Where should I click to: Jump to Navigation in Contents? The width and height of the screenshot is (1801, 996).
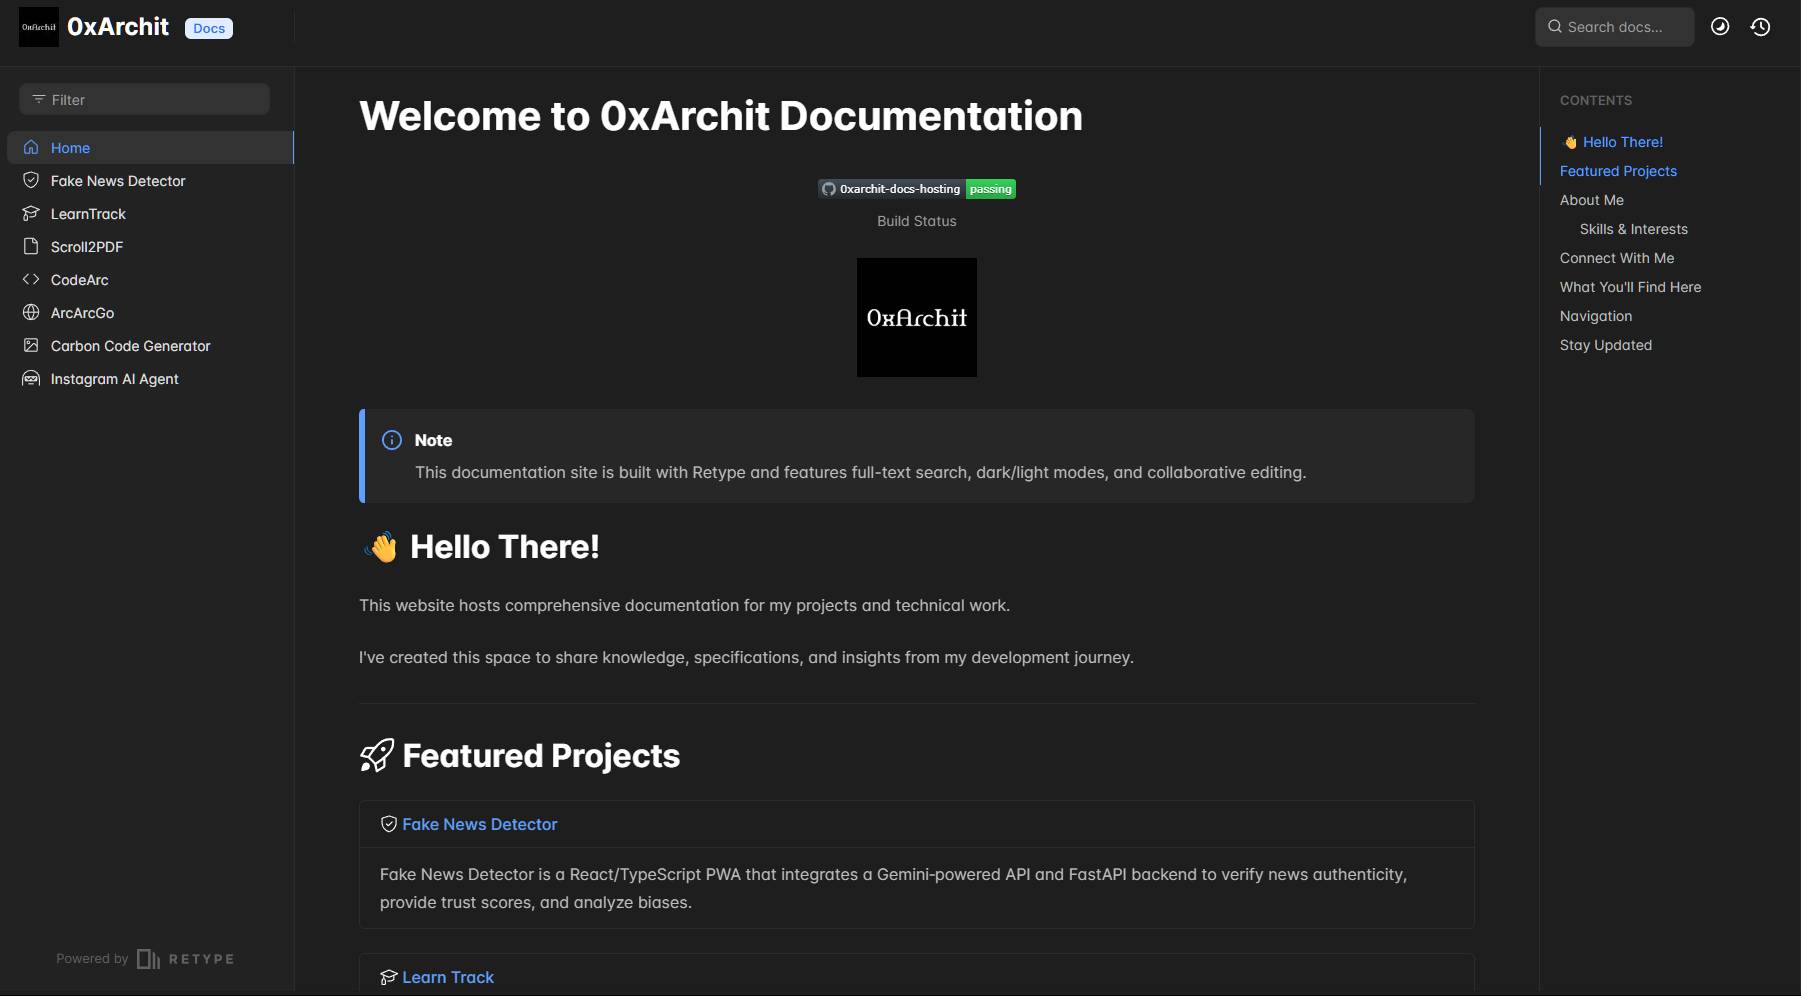point(1596,316)
